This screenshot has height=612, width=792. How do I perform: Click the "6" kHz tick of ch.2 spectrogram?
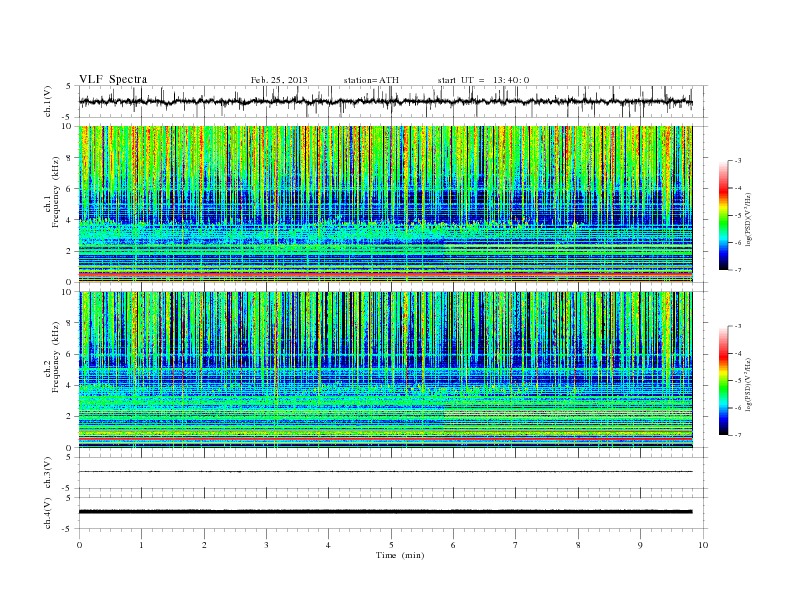[70, 354]
